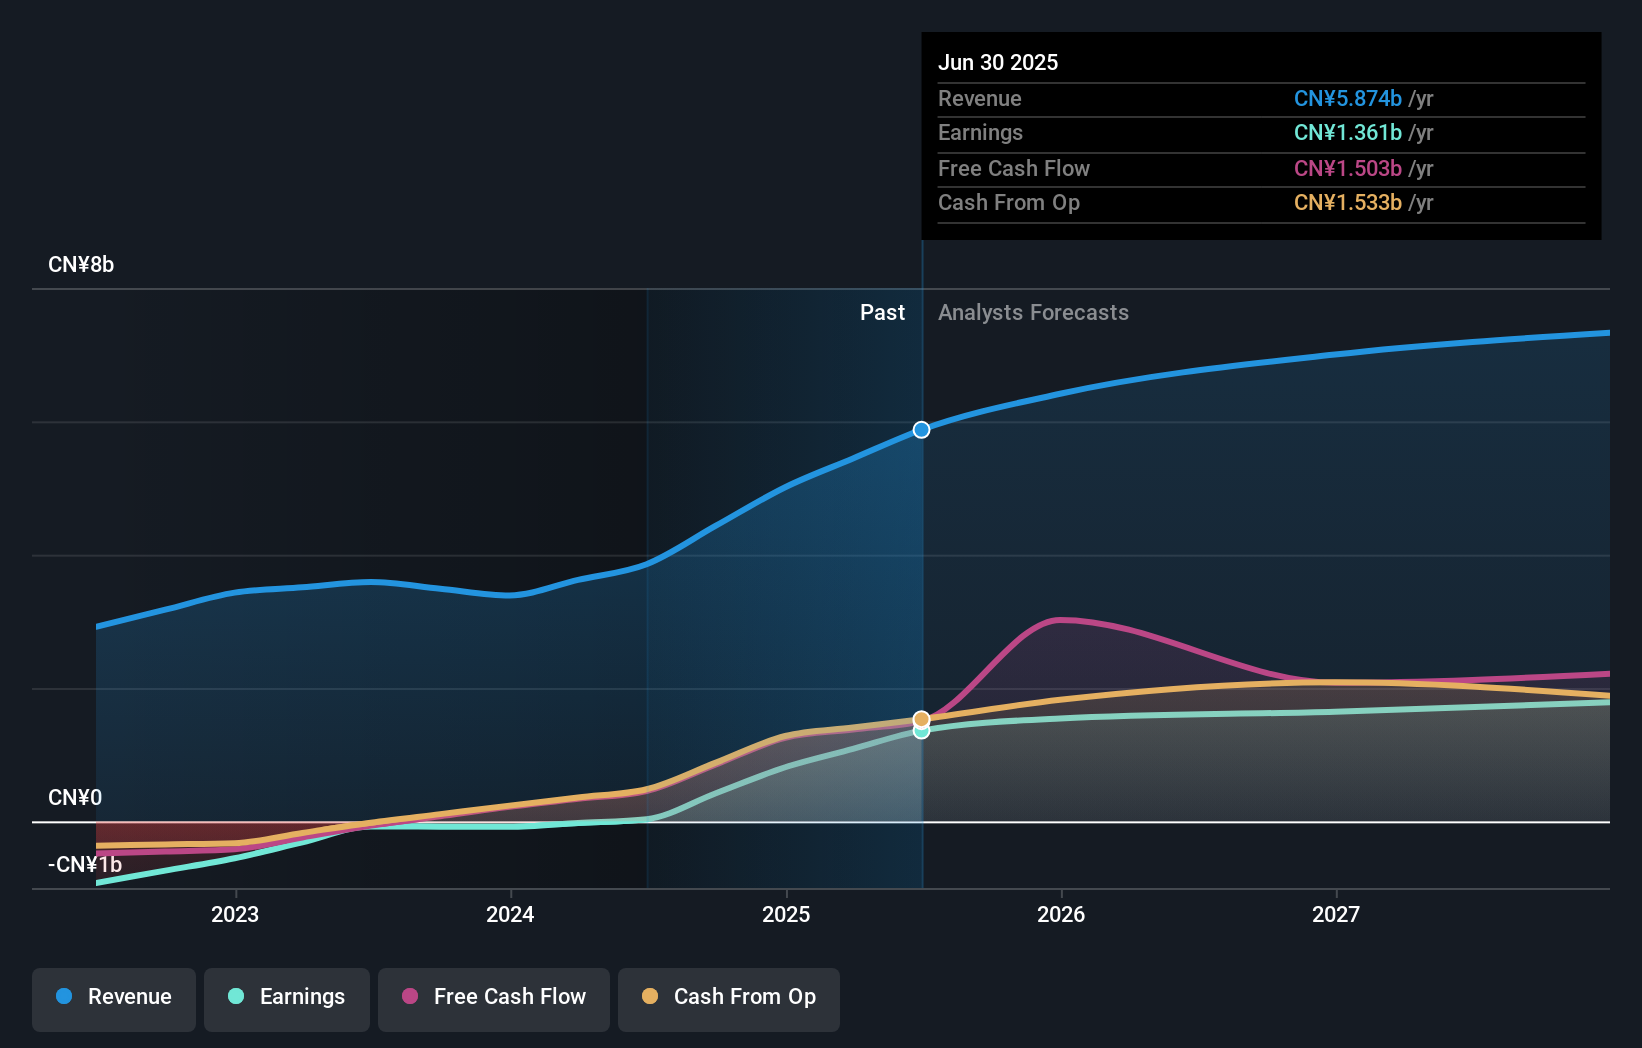Select the Revenue data point marker on the chart
Viewport: 1642px width, 1048px height.
click(921, 430)
